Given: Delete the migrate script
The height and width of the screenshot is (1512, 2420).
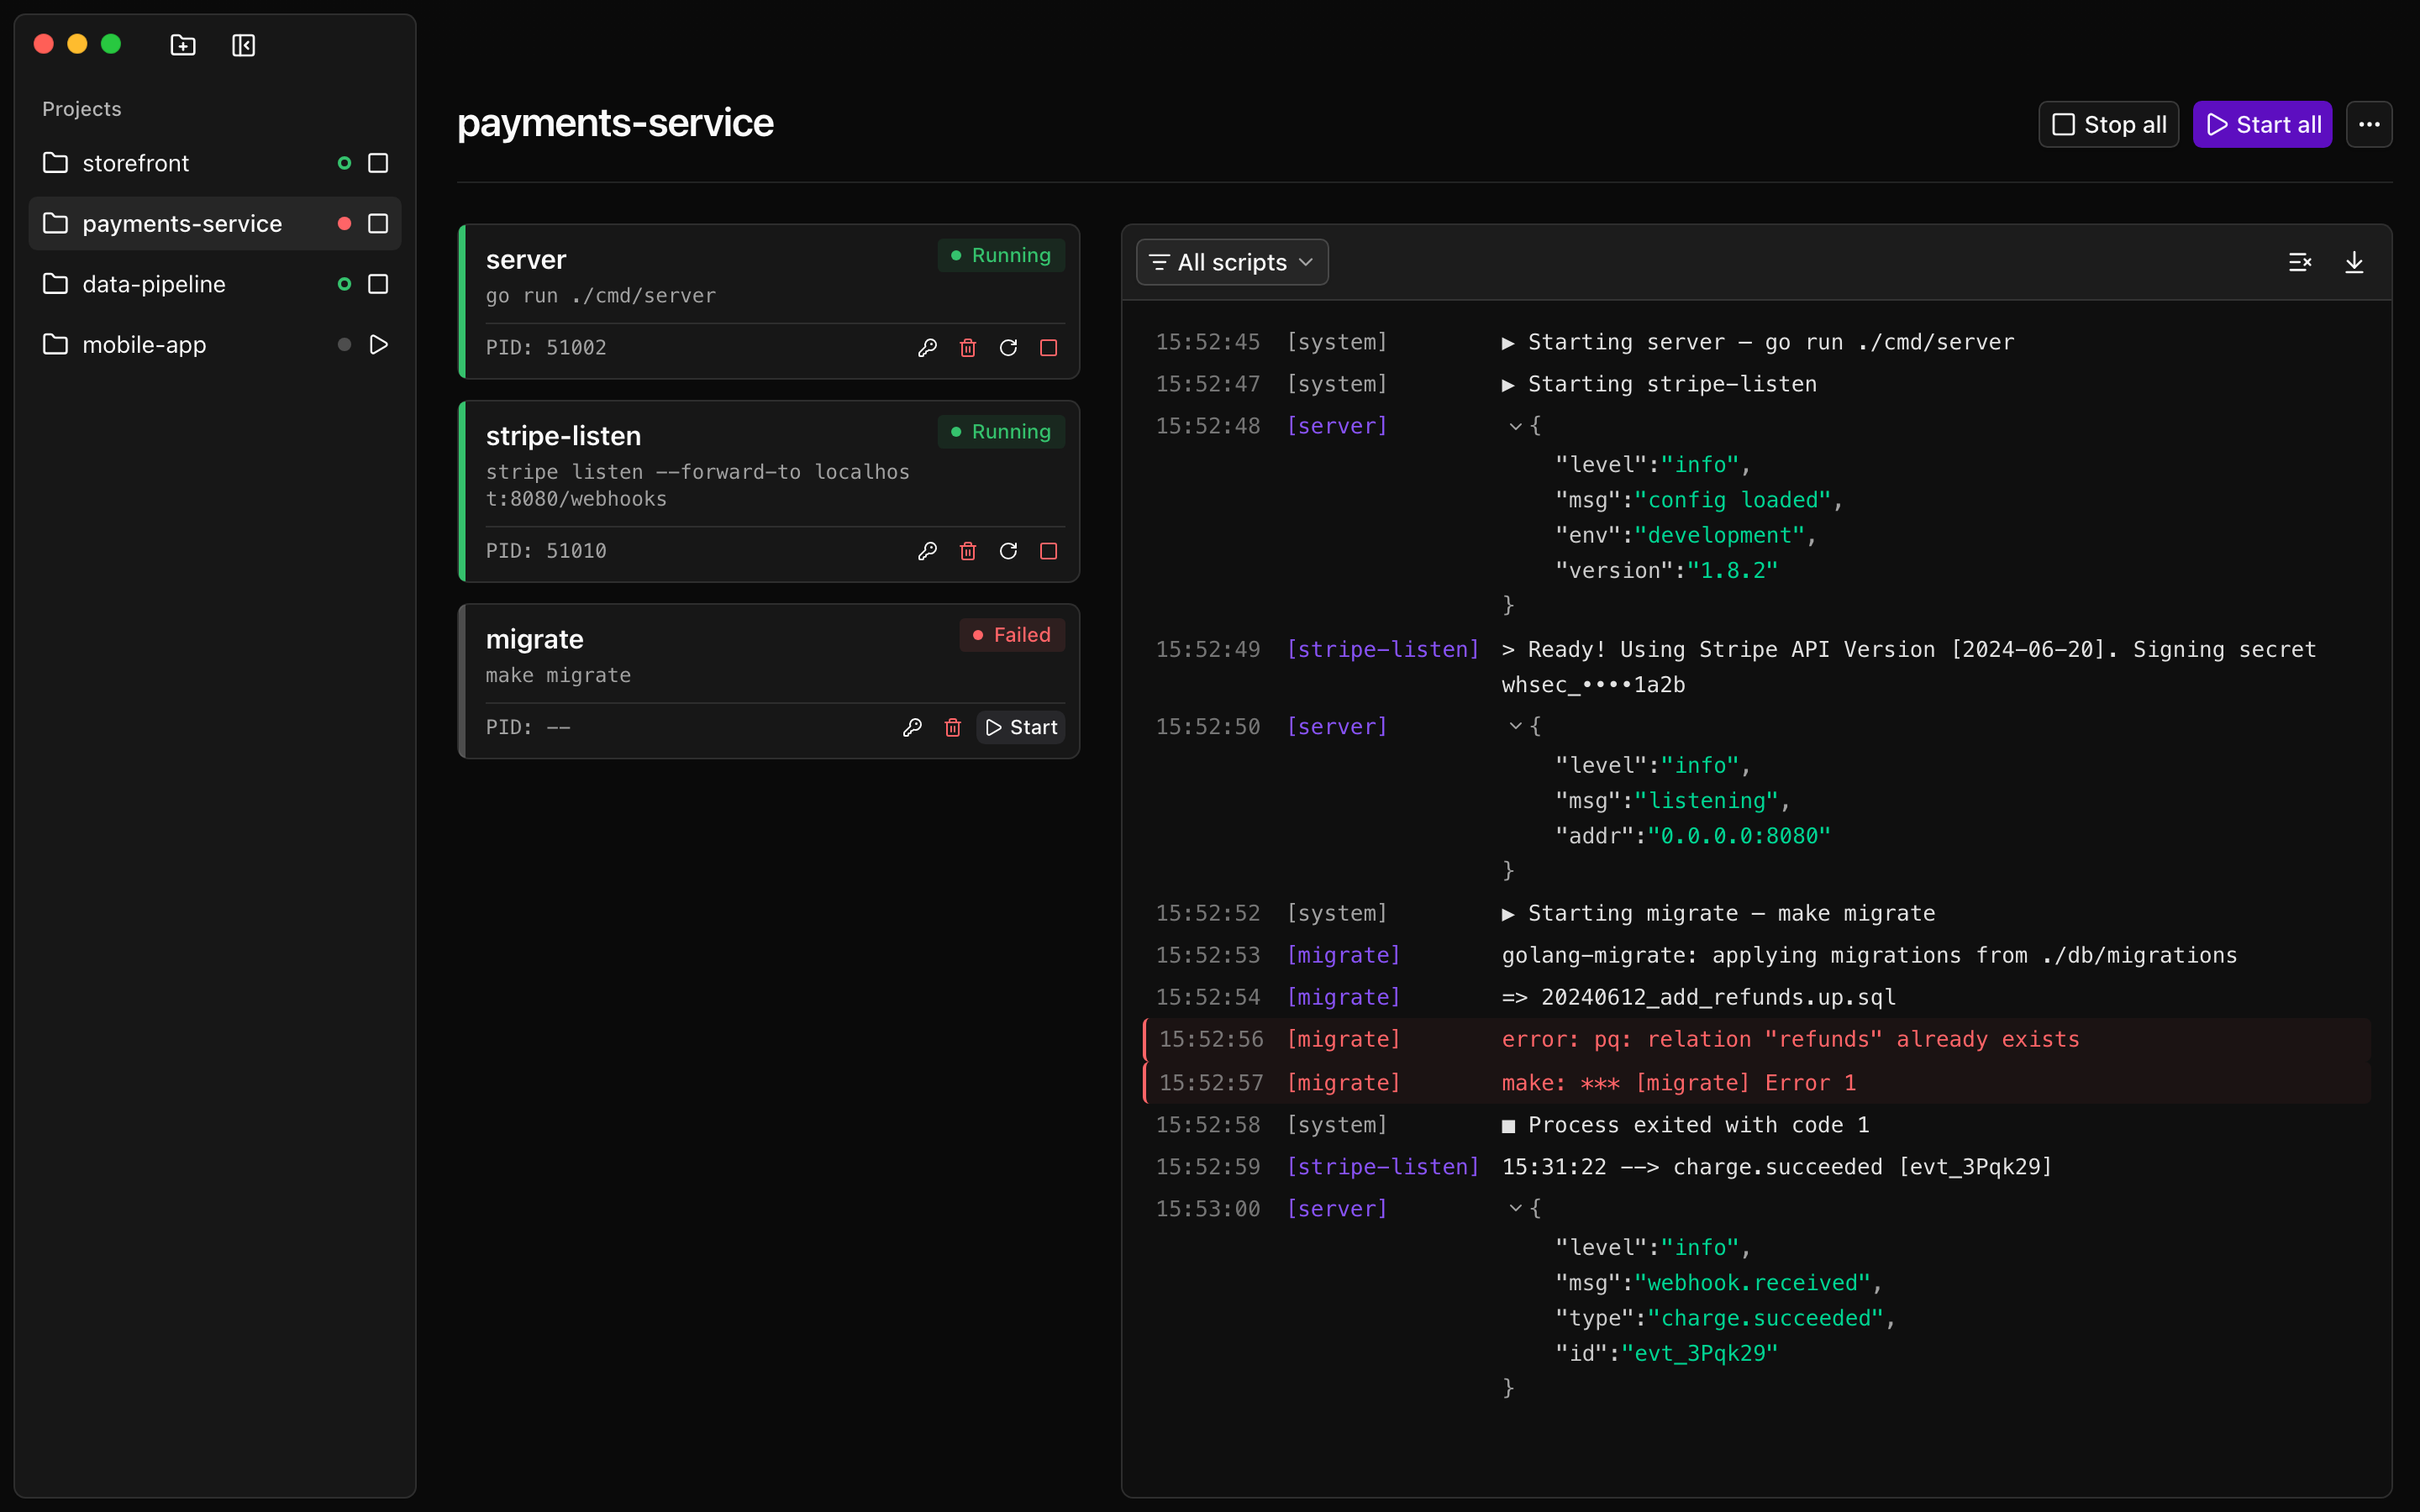Looking at the screenshot, I should (953, 728).
